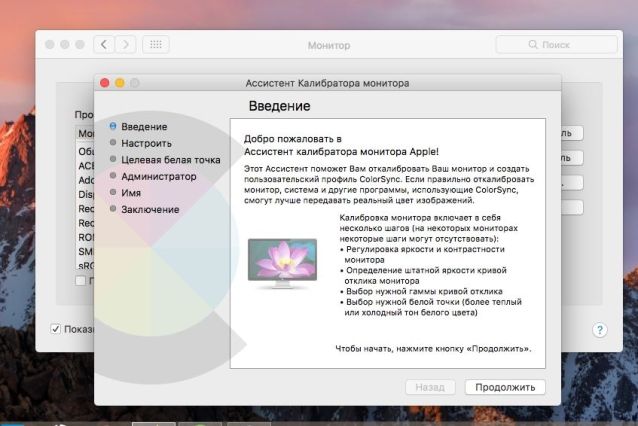The width and height of the screenshot is (638, 426).
Task: Click the Чтобы начать instruction line
Action: (433, 349)
